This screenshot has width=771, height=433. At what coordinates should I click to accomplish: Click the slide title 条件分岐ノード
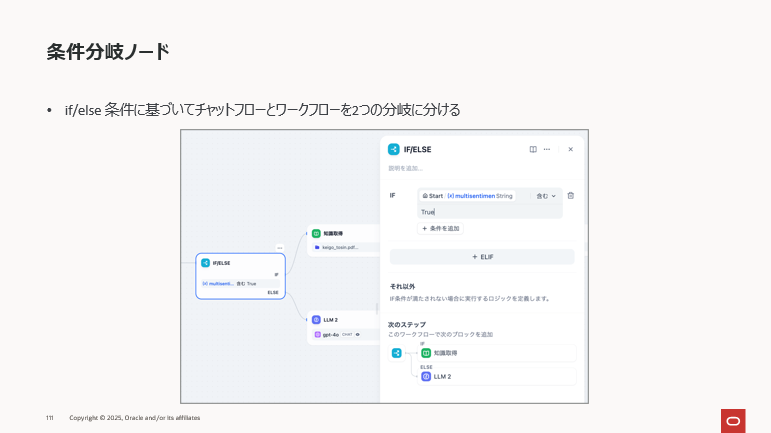(x=108, y=52)
